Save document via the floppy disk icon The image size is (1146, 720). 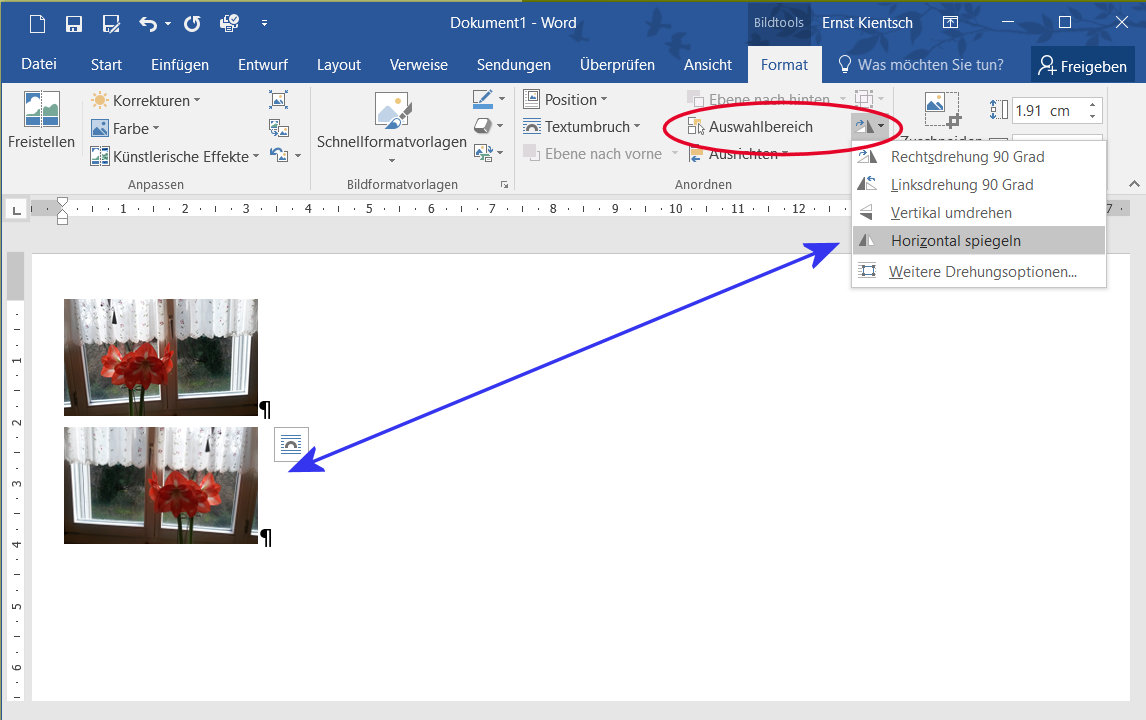pyautogui.click(x=73, y=23)
